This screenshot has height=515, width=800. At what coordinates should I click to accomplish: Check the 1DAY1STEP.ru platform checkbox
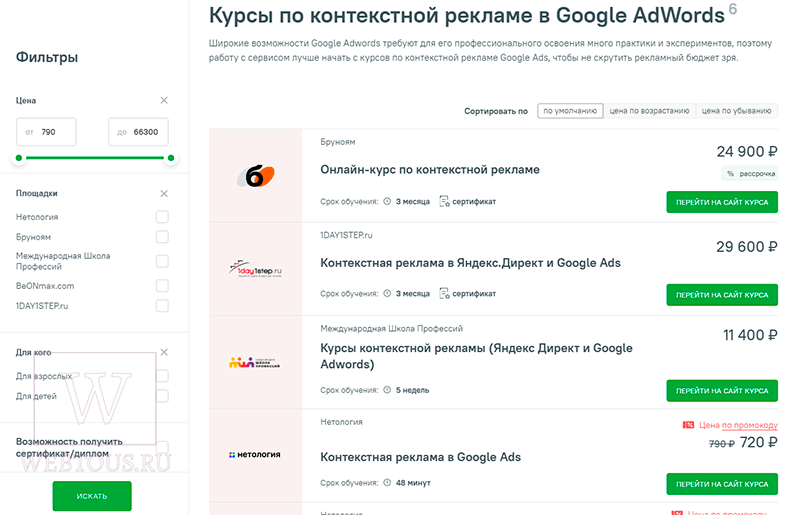162,306
